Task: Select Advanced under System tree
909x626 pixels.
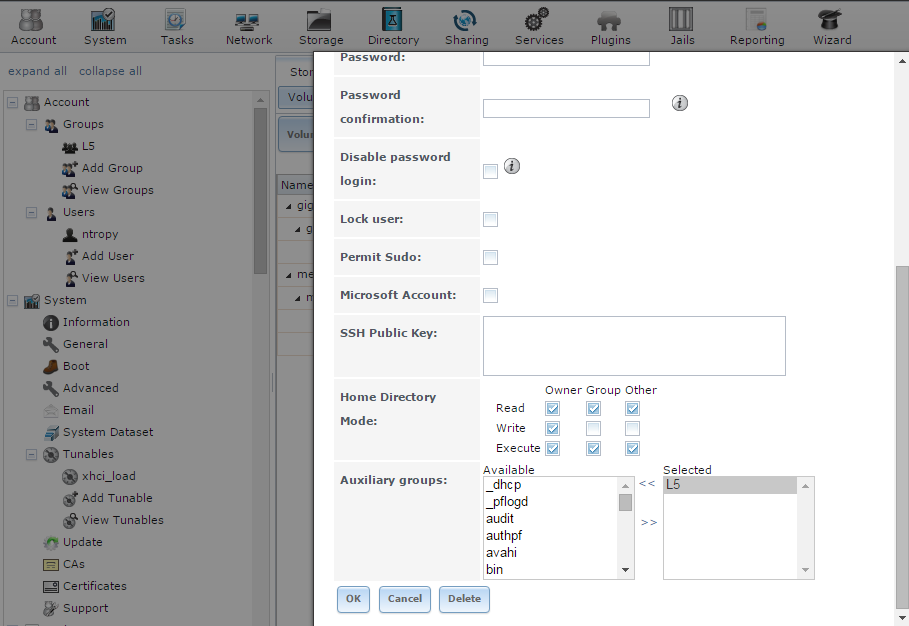Action: (90, 389)
